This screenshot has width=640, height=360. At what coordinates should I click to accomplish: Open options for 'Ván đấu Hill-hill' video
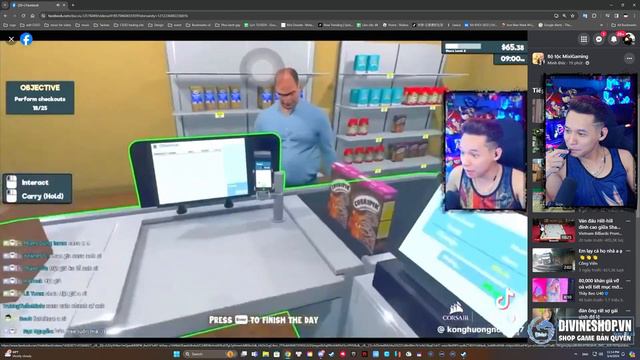(x=628, y=222)
